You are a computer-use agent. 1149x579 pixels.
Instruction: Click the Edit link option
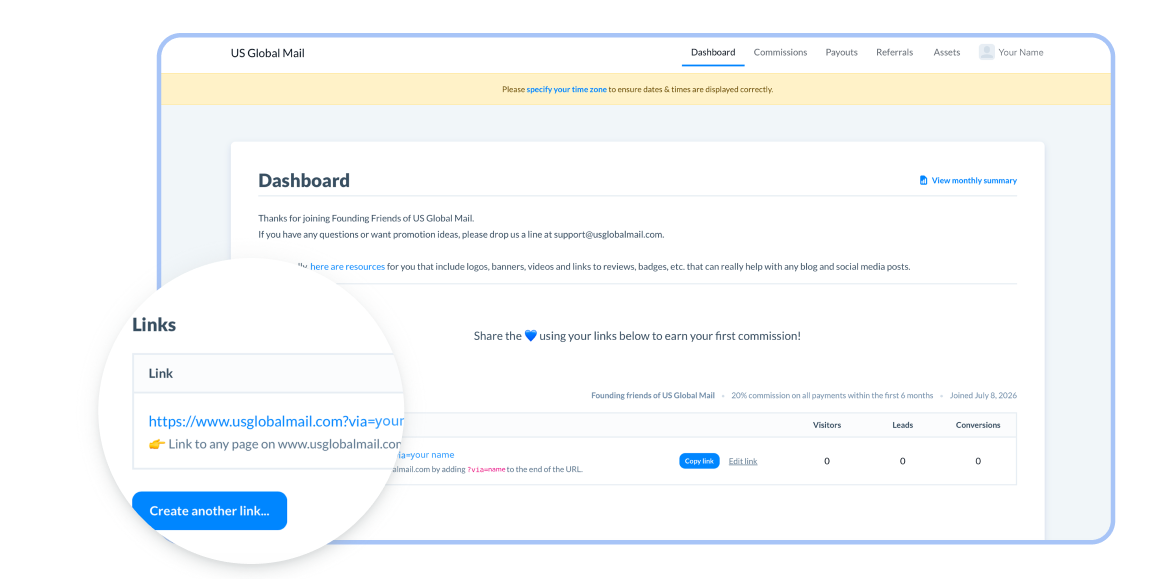click(x=742, y=461)
